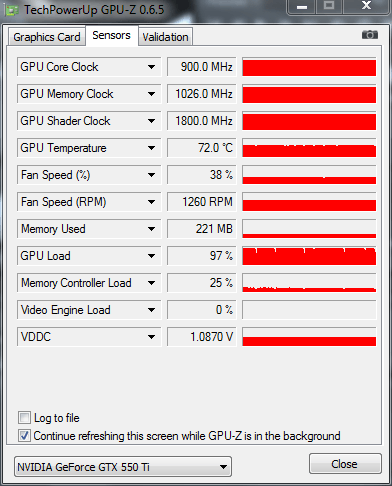Click the 97 % GPU Load value field
This screenshot has height=486, width=392.
point(202,256)
